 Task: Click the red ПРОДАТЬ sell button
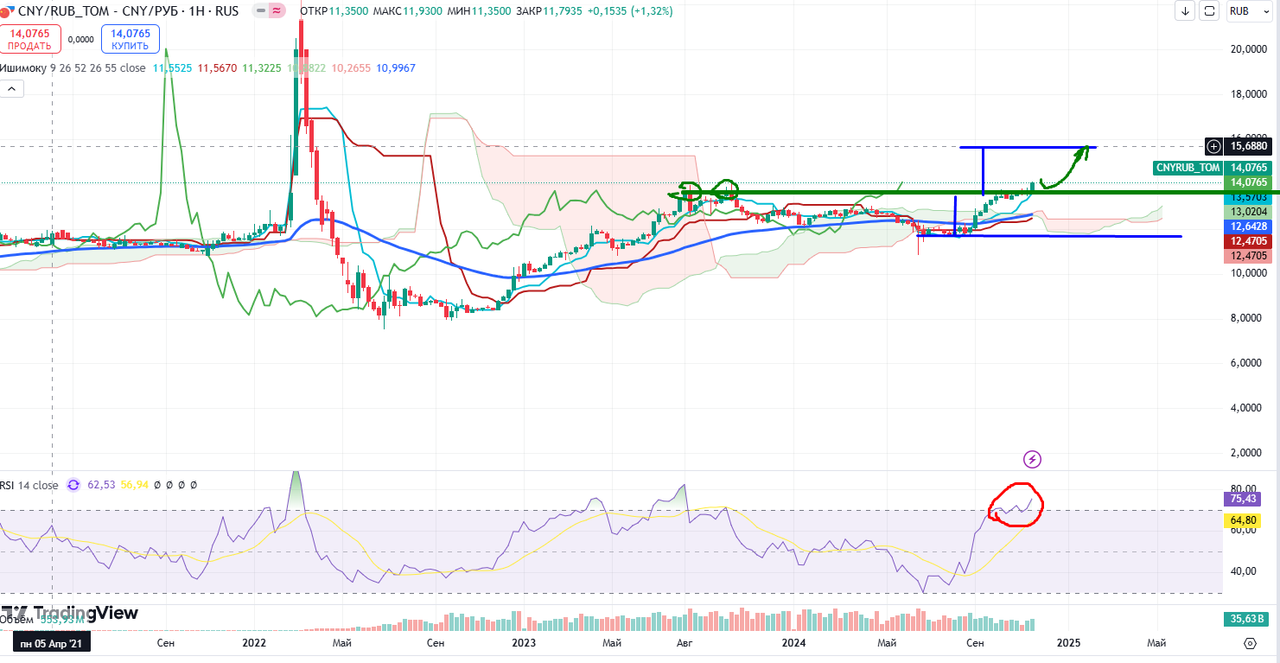click(32, 39)
